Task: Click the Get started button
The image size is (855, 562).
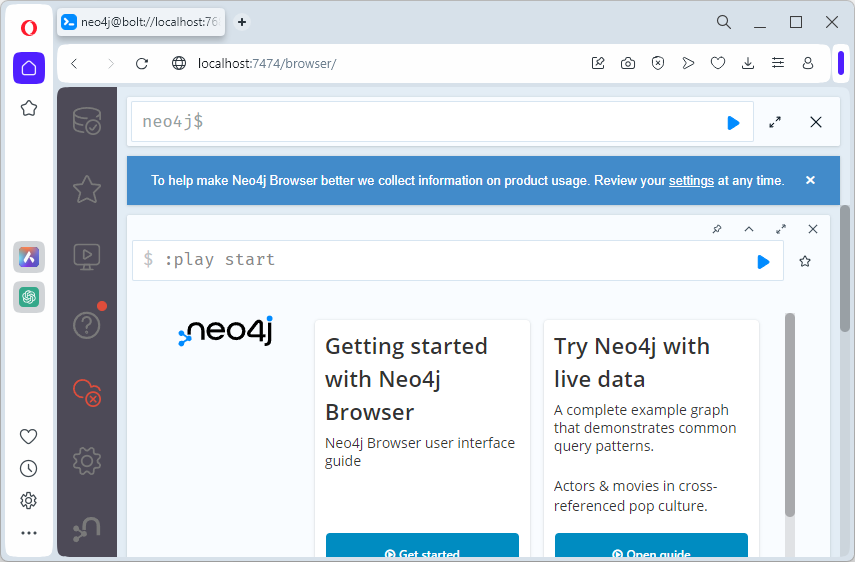Action: [423, 546]
